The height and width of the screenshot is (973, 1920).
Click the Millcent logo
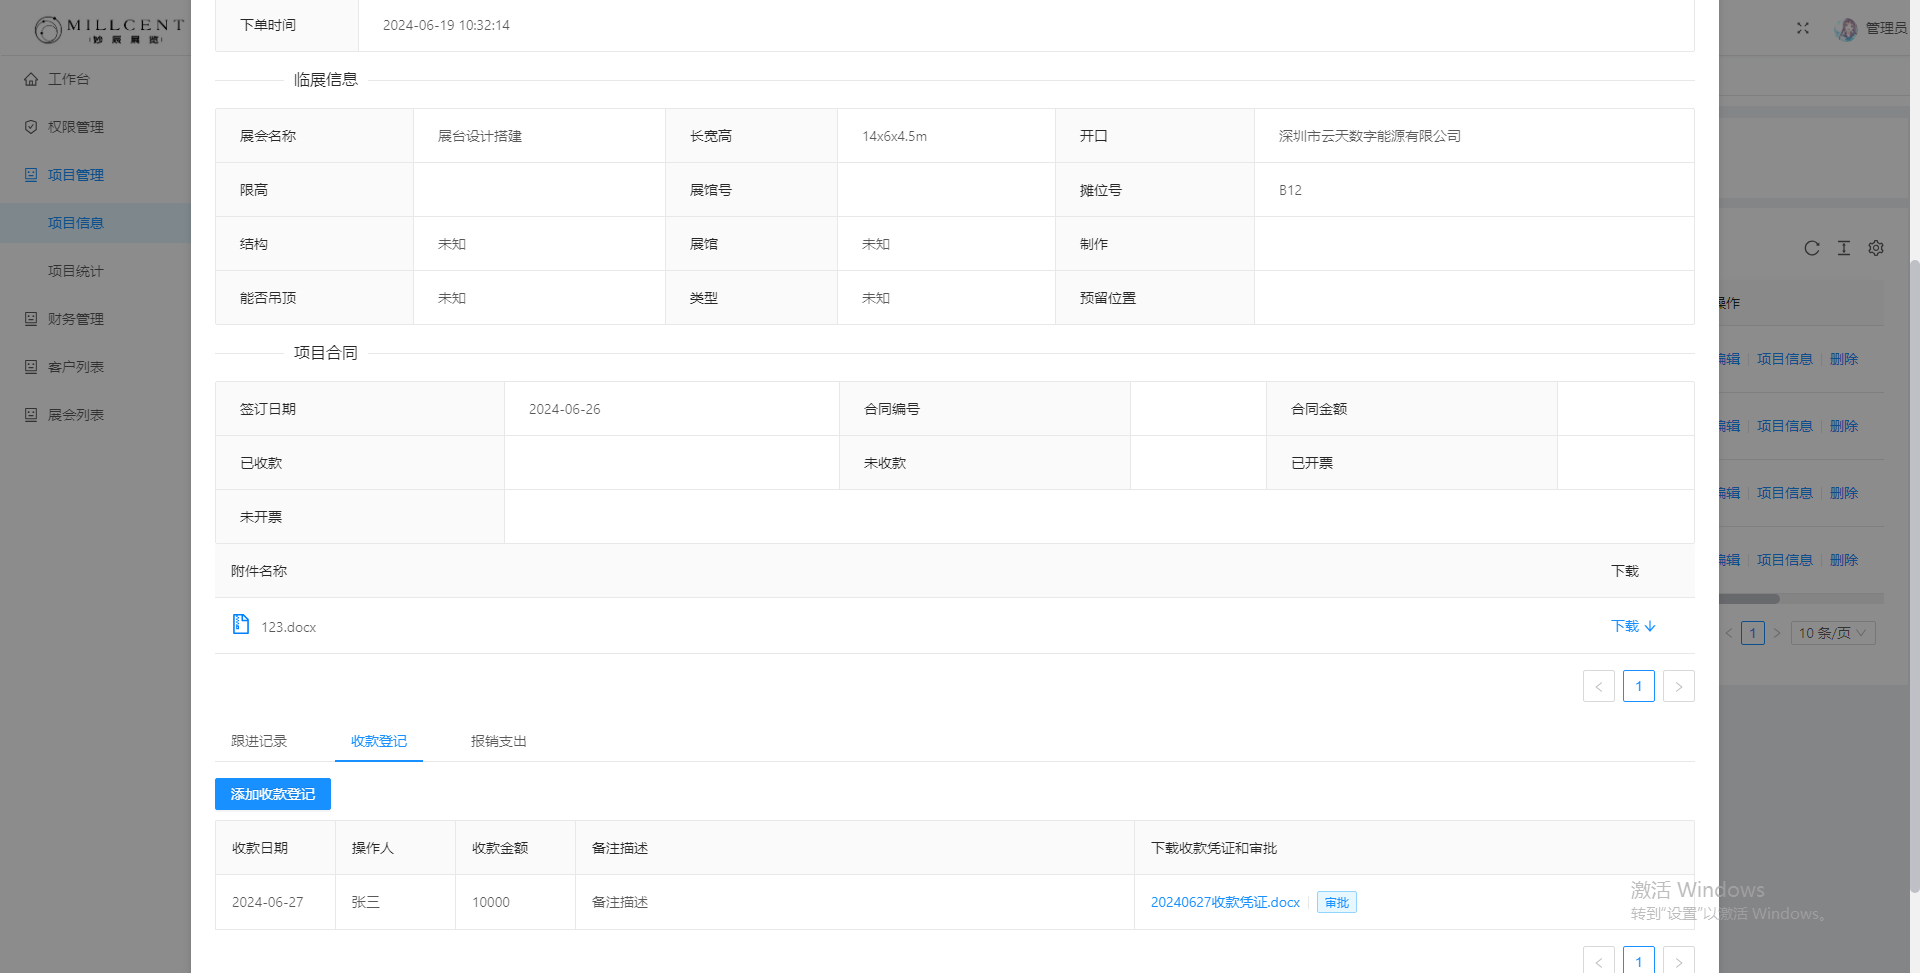point(109,29)
